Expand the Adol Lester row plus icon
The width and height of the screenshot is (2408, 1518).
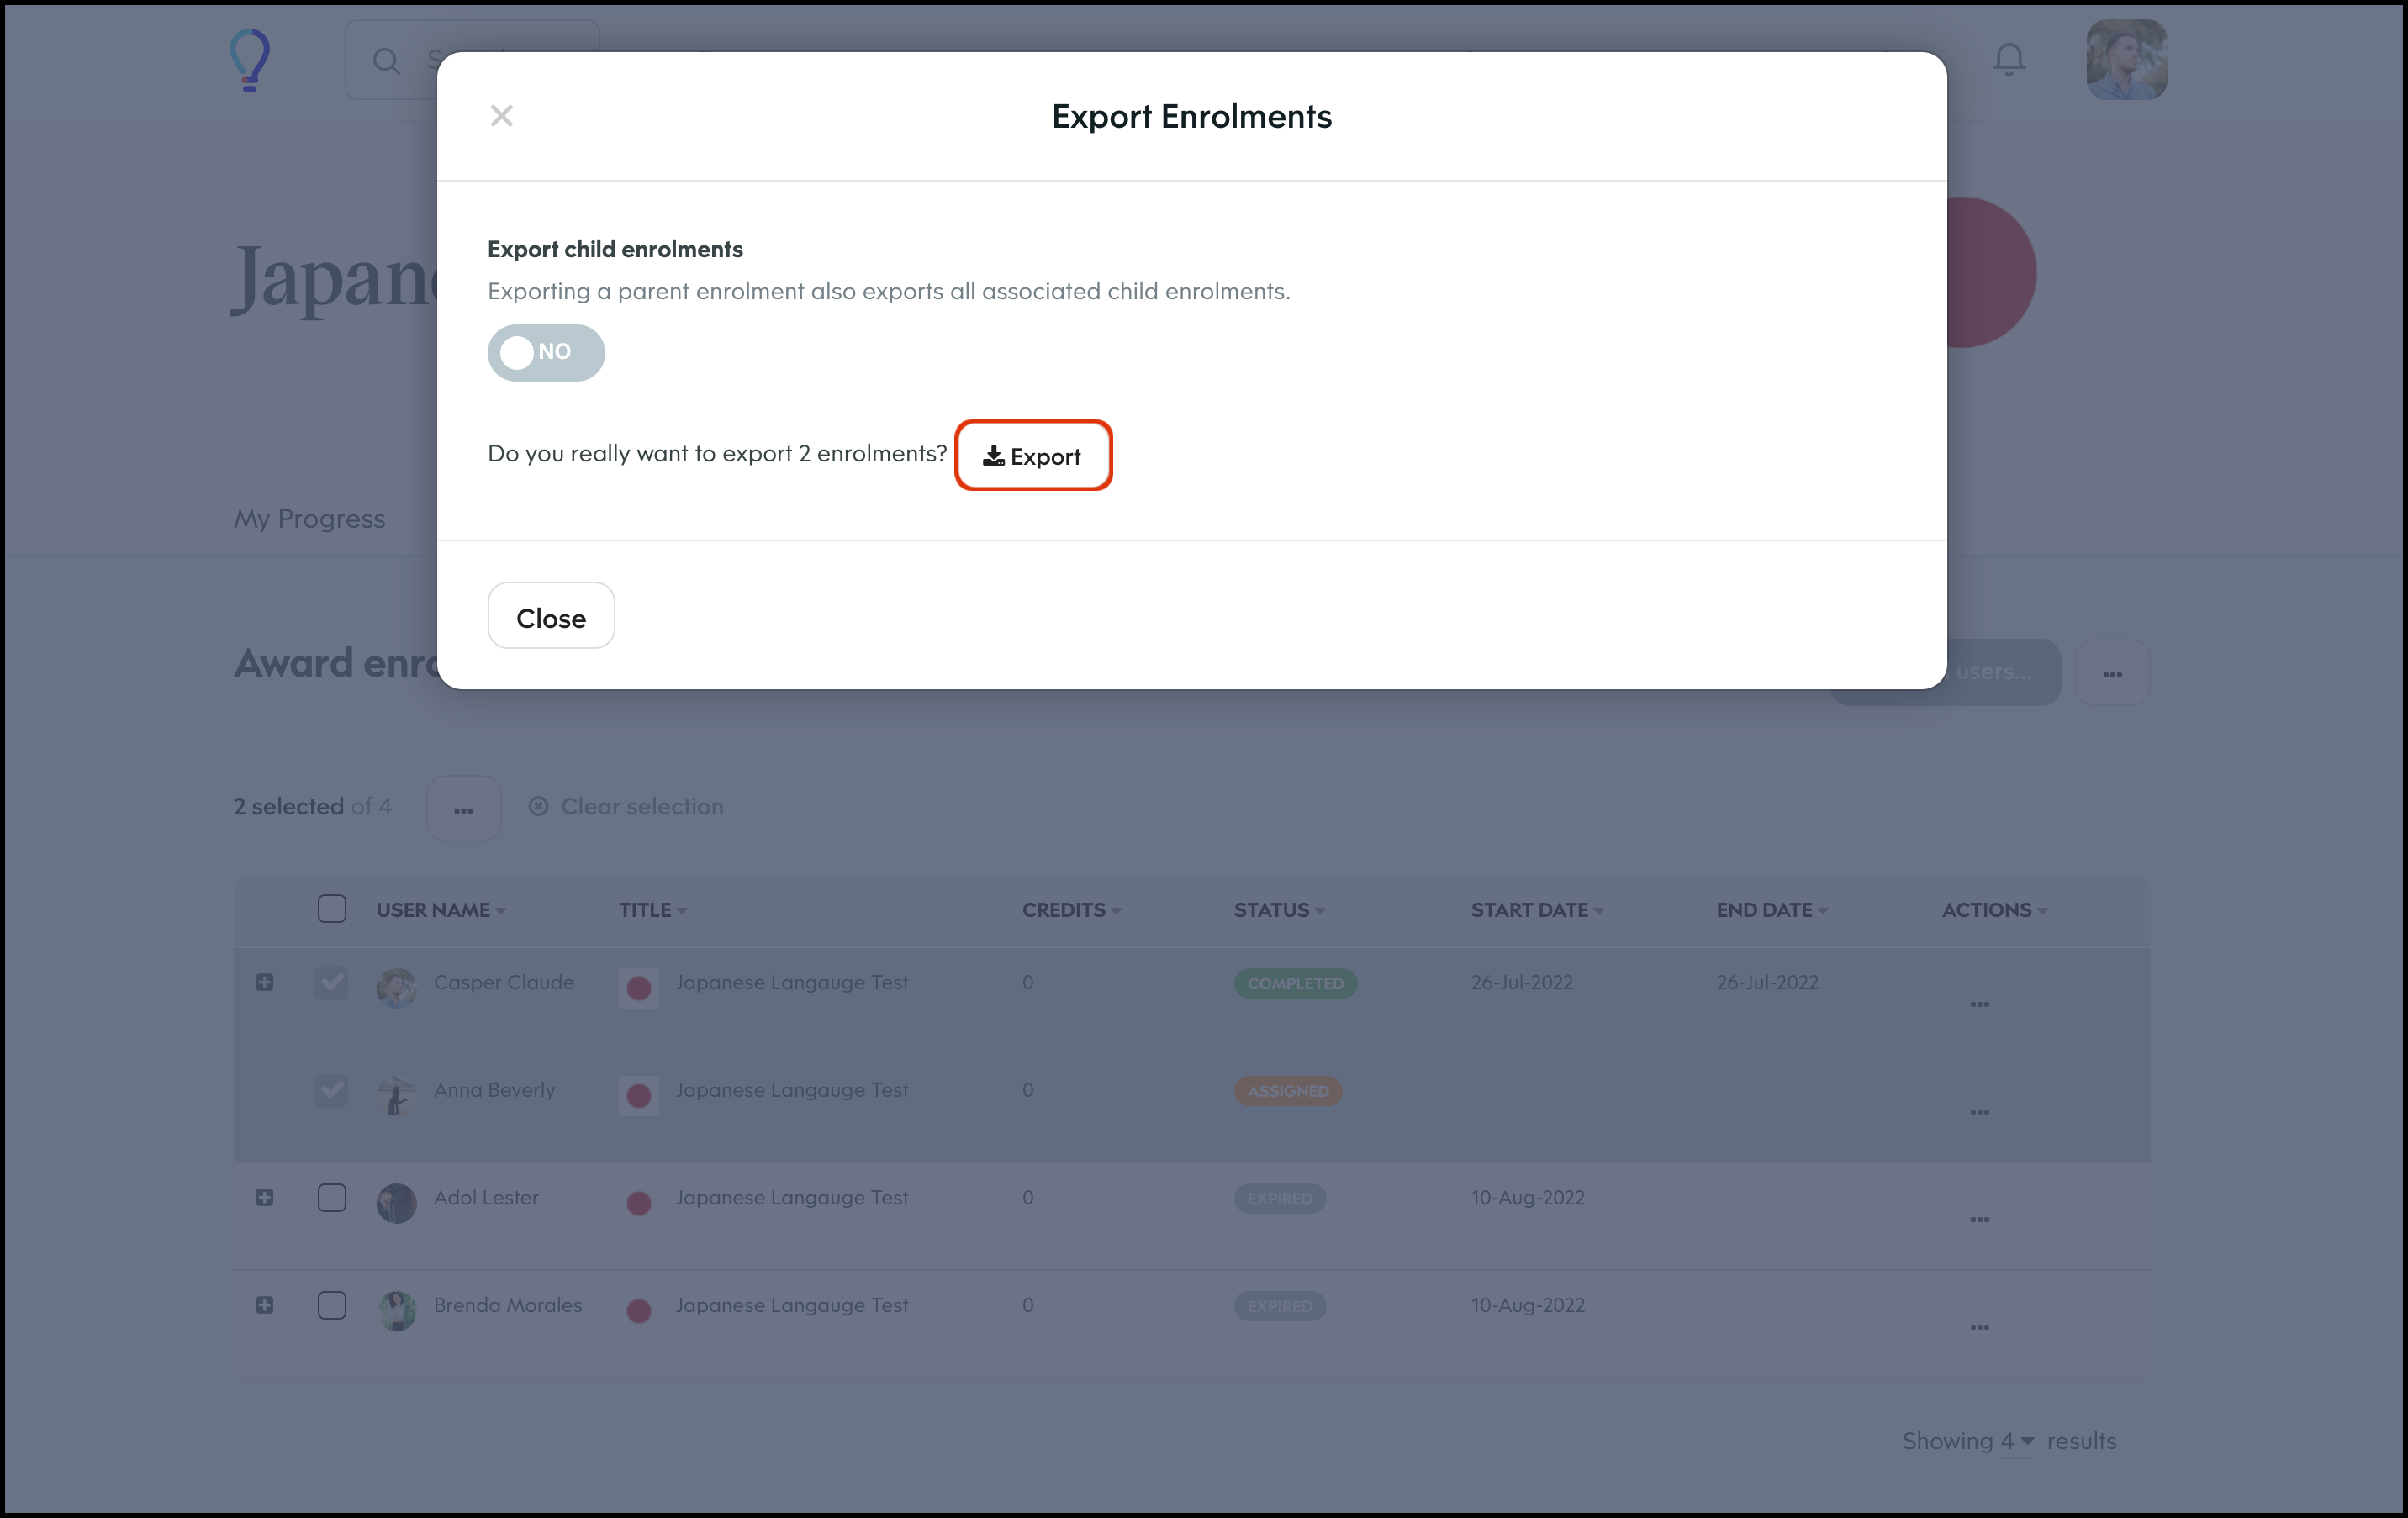[x=264, y=1197]
